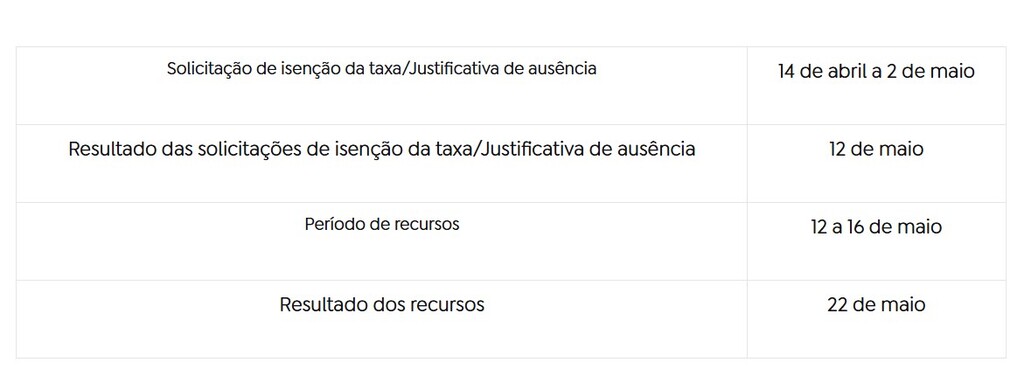Click the word 'abril' in the first date

848,71
